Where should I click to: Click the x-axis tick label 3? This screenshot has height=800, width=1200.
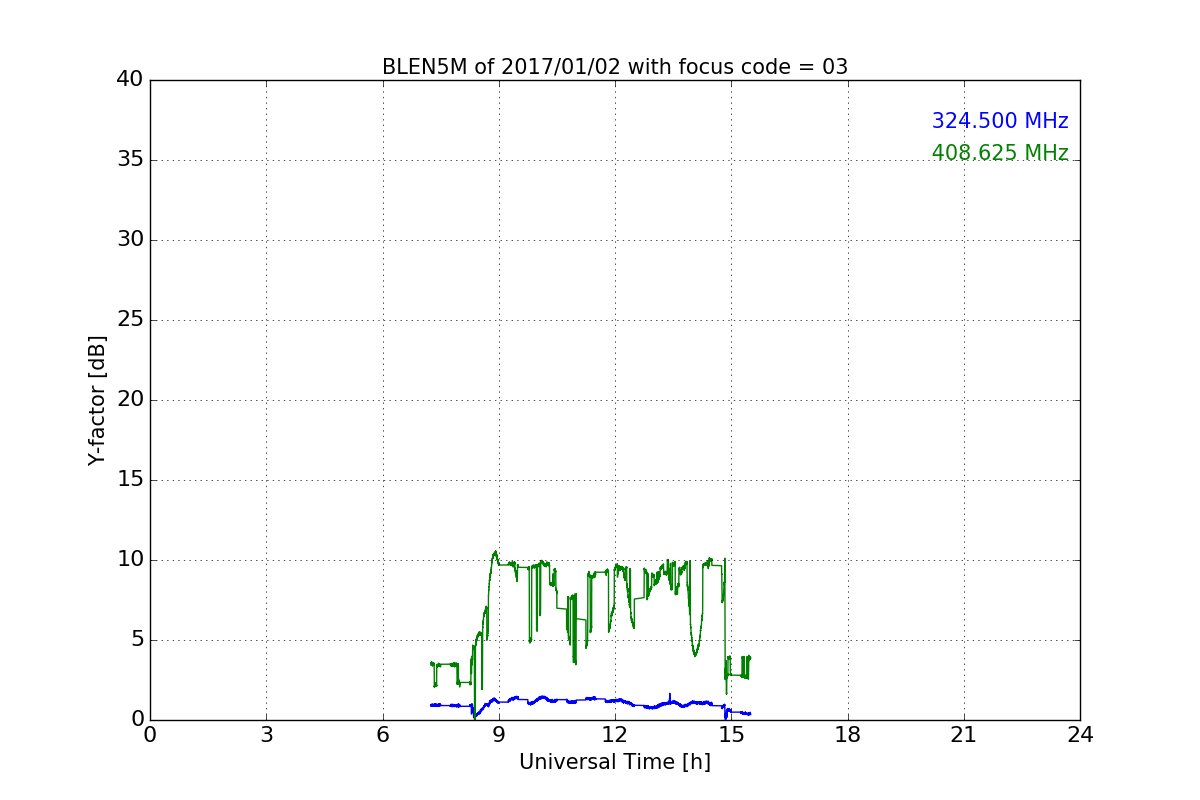pyautogui.click(x=266, y=735)
